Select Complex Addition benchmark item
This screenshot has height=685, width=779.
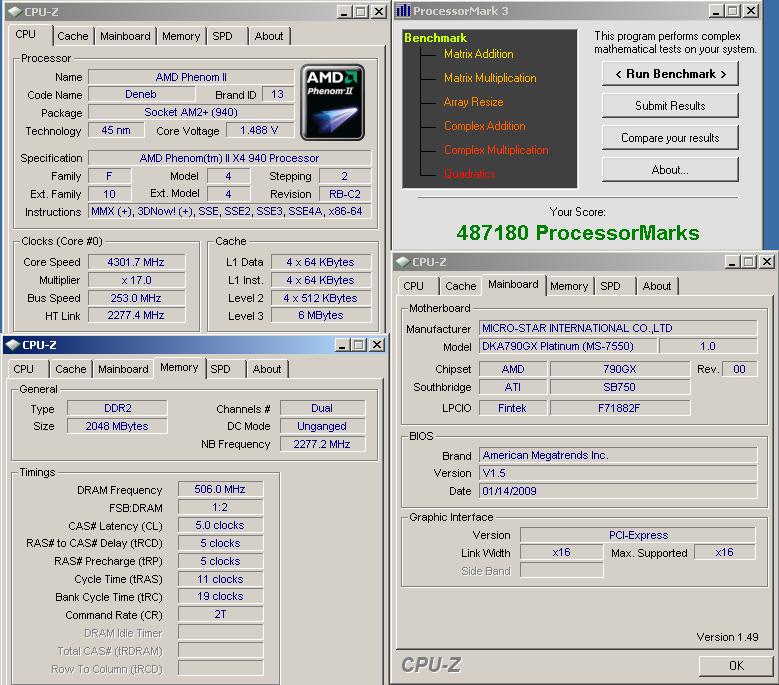tap(484, 126)
